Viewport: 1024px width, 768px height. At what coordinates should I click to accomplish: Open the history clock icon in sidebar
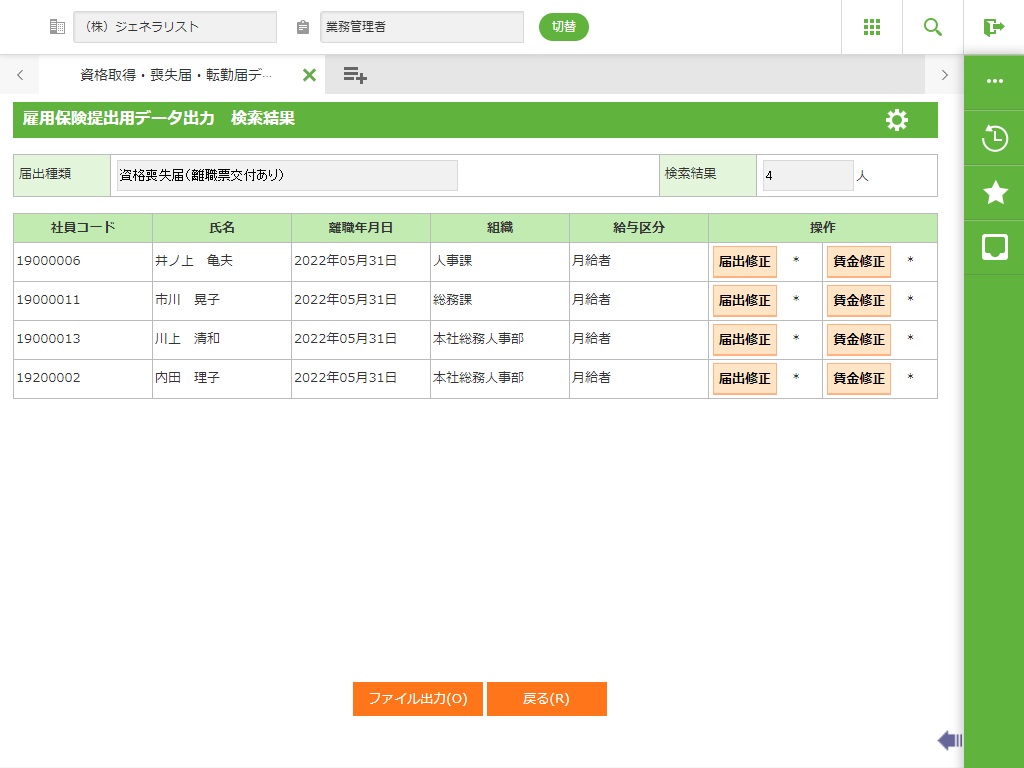click(995, 138)
